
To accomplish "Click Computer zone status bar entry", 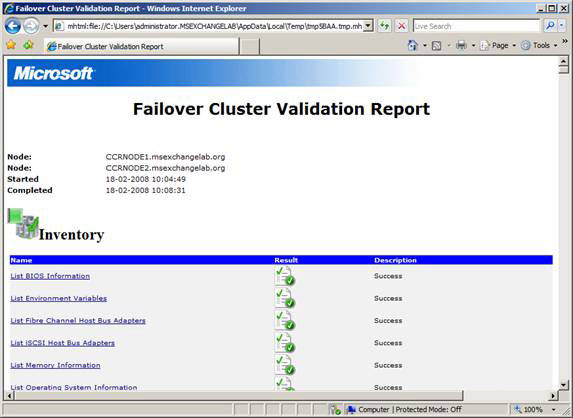I will coord(405,409).
